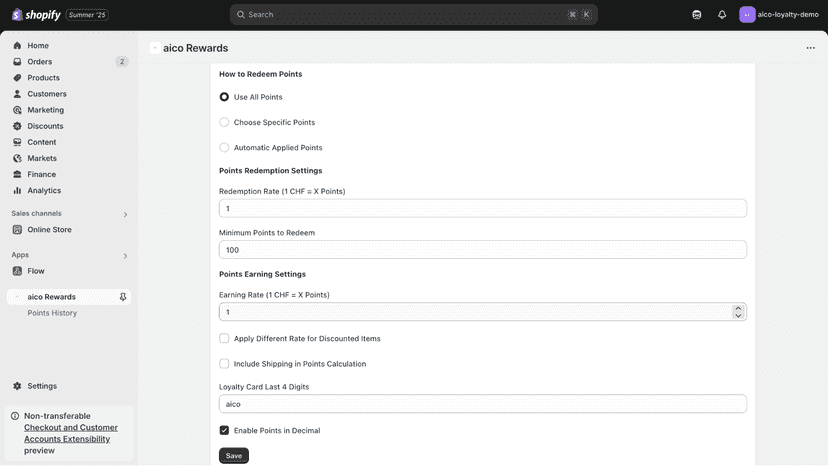
Task: Click the Finance bank icon
Action: coord(17,174)
